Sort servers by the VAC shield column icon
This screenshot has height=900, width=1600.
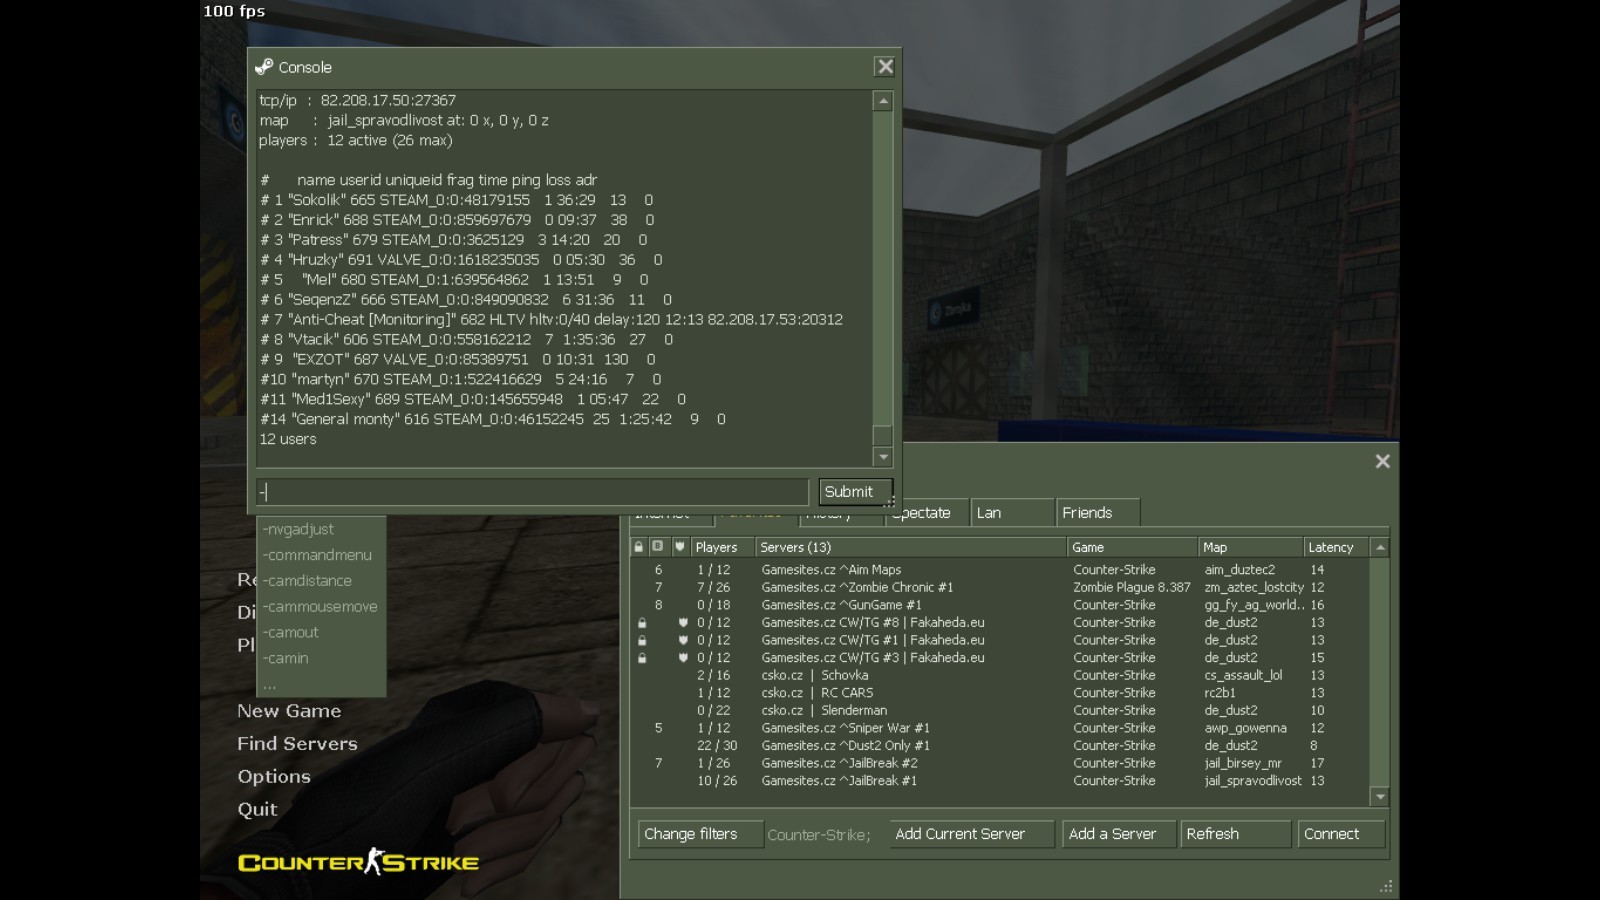tap(680, 547)
